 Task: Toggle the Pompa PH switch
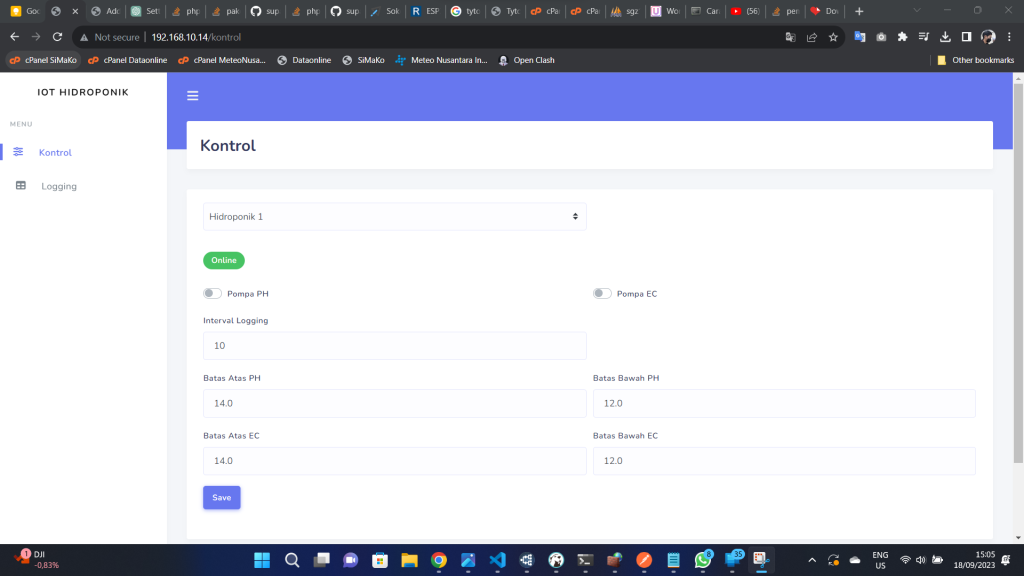[x=212, y=294]
